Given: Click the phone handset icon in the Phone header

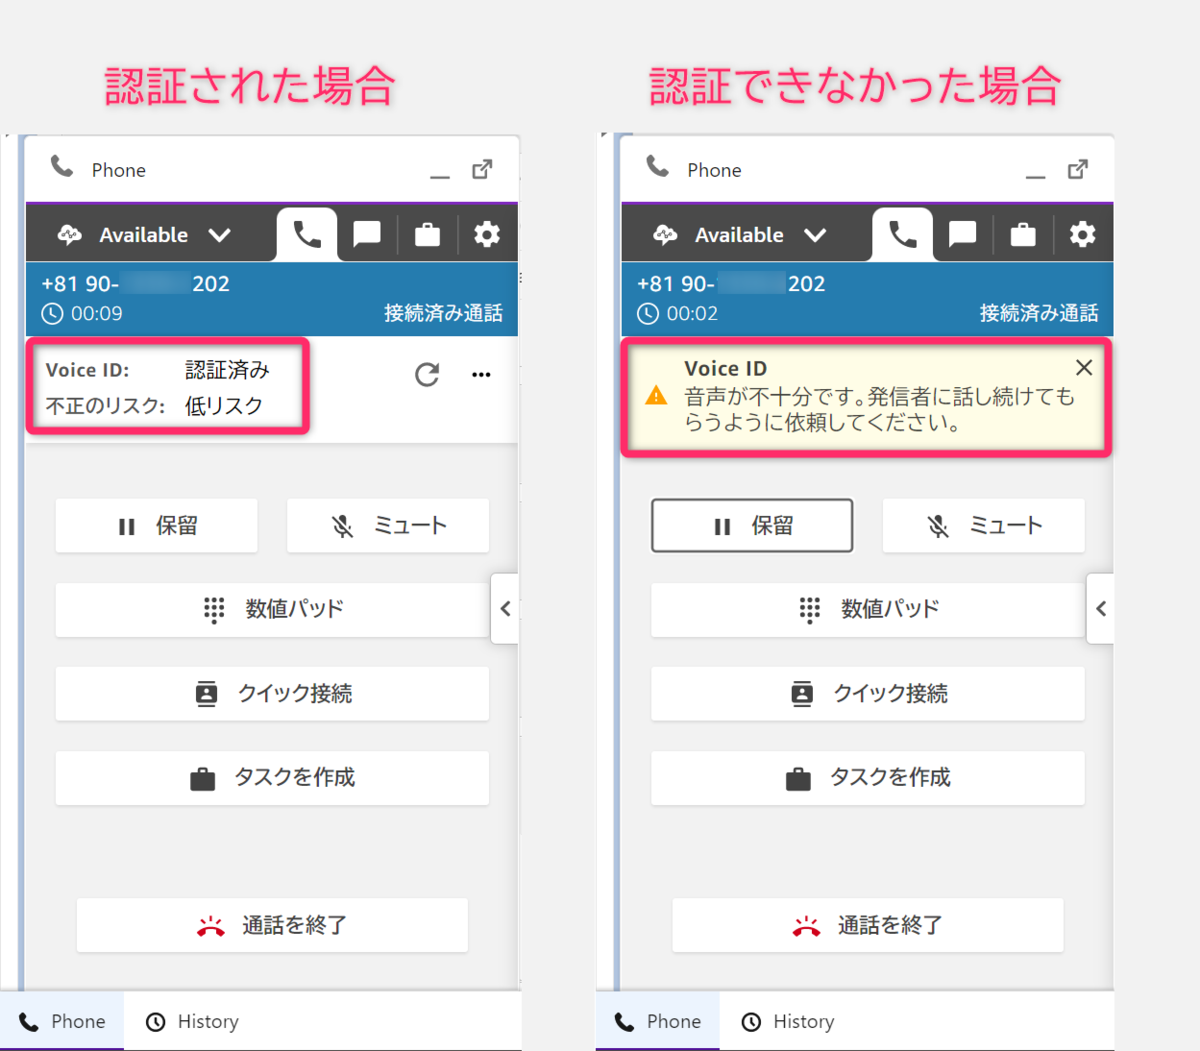Looking at the screenshot, I should click(x=62, y=168).
